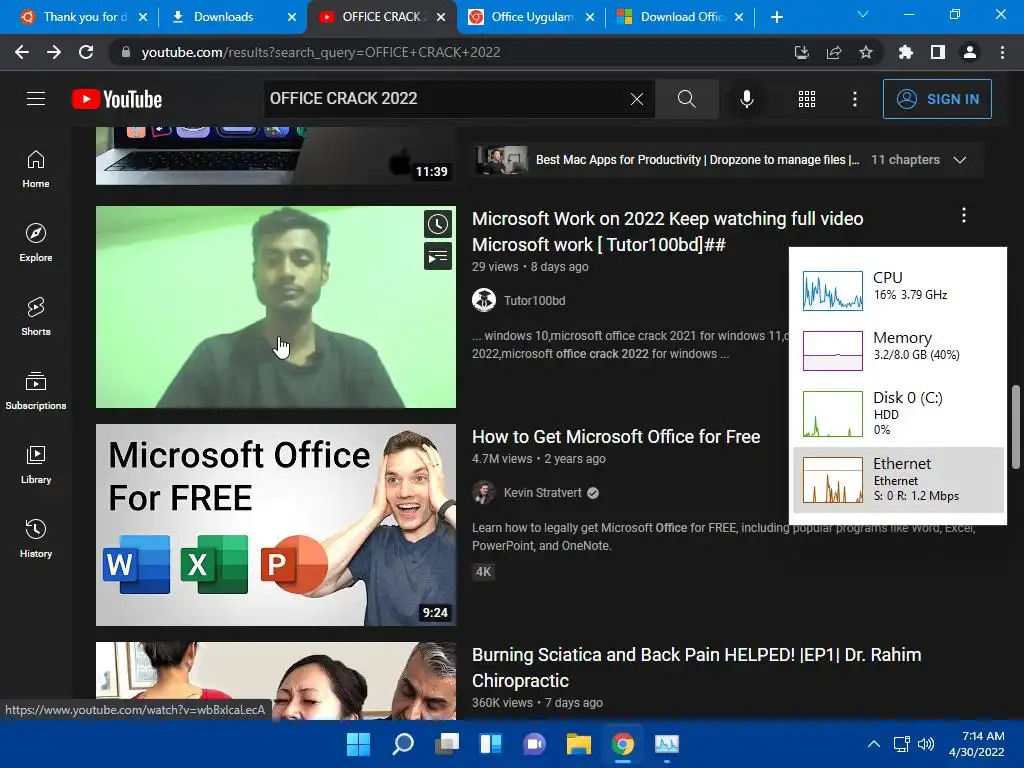Open the Windows Start button

coord(358,744)
